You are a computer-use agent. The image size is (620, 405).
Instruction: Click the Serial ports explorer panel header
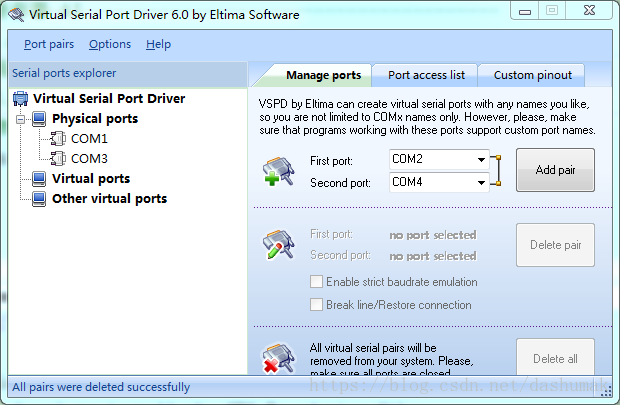pyautogui.click(x=128, y=74)
